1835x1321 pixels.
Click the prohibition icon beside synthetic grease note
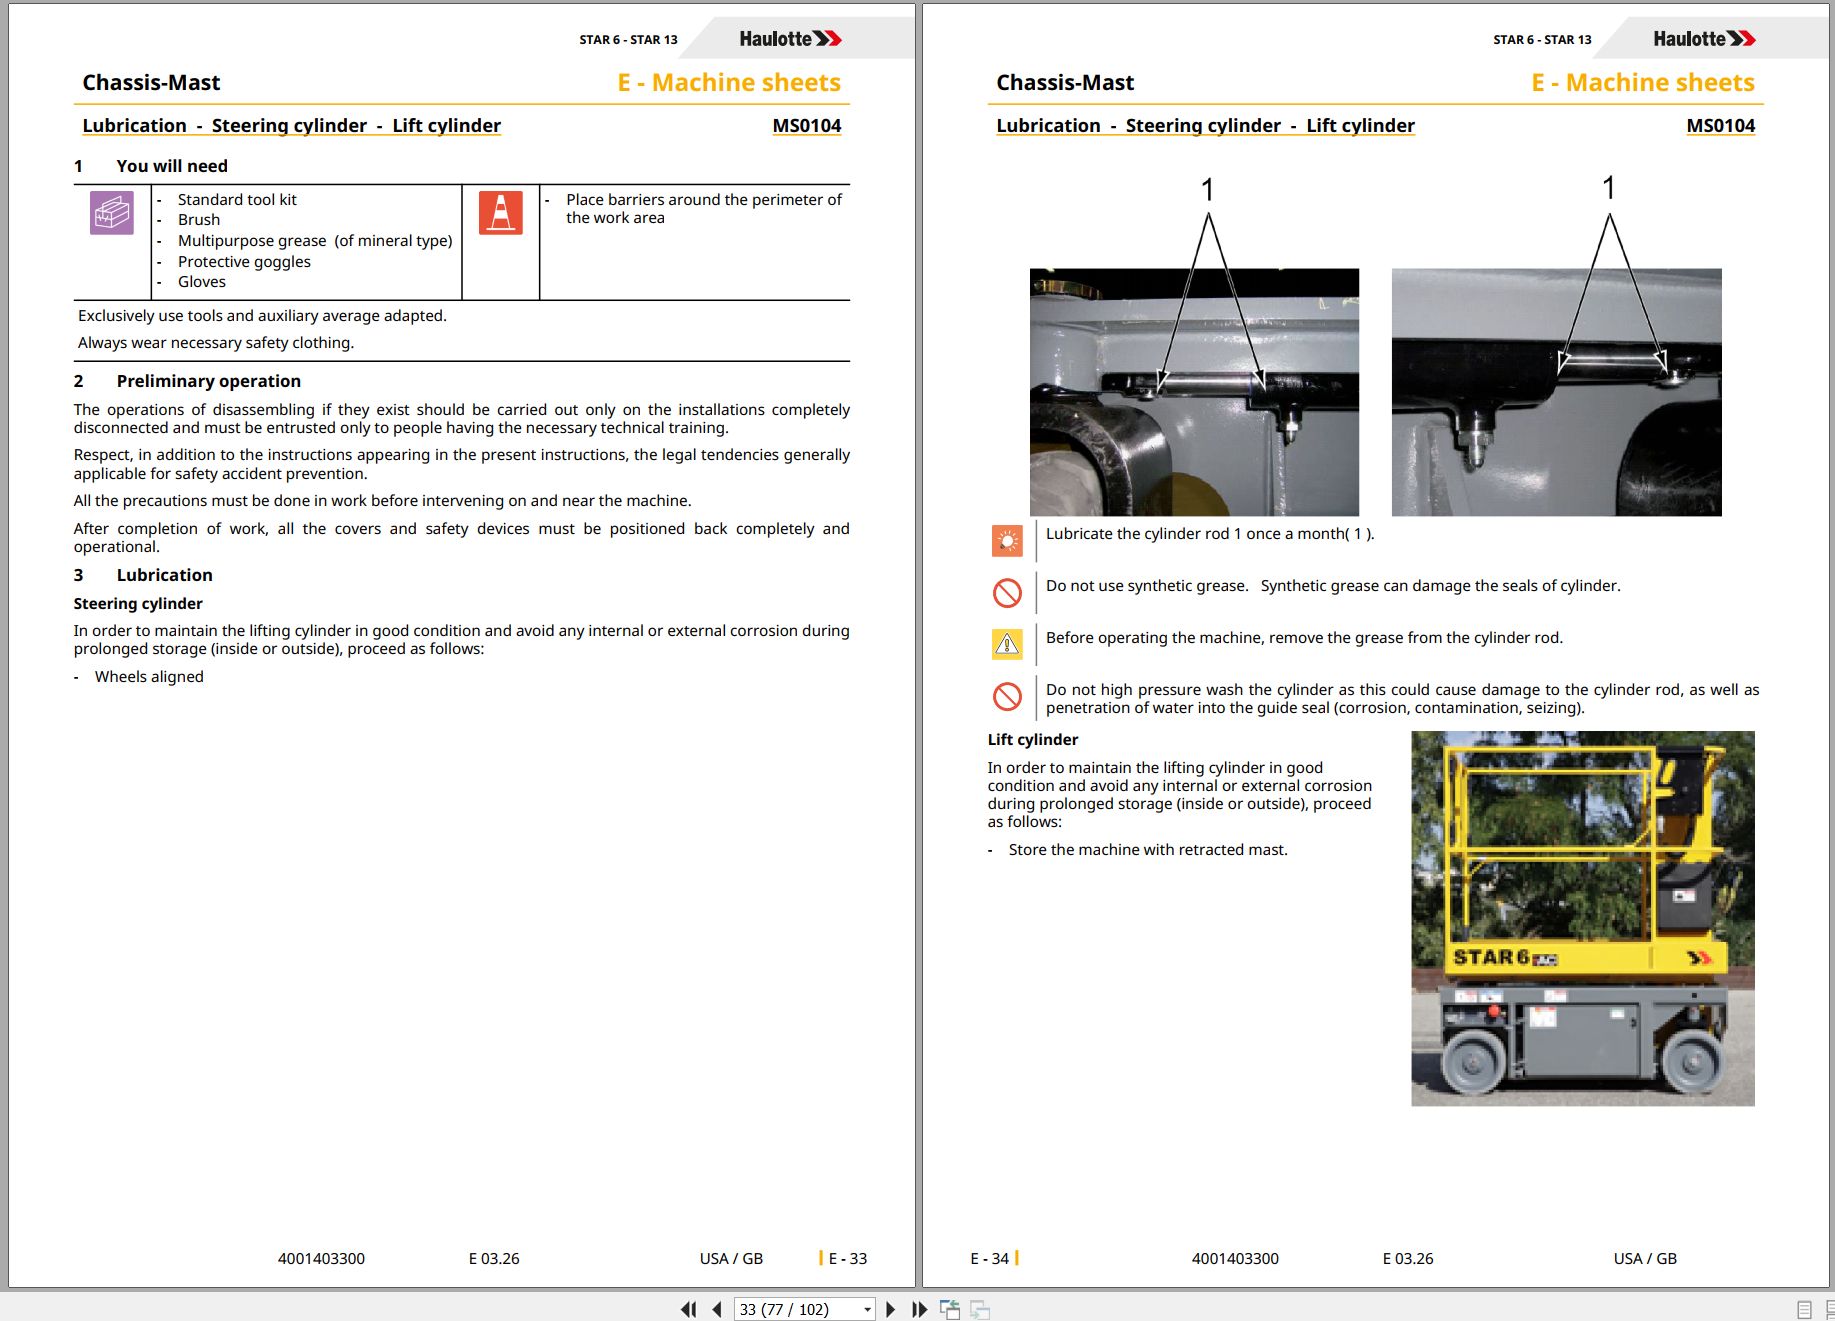[x=1007, y=593]
